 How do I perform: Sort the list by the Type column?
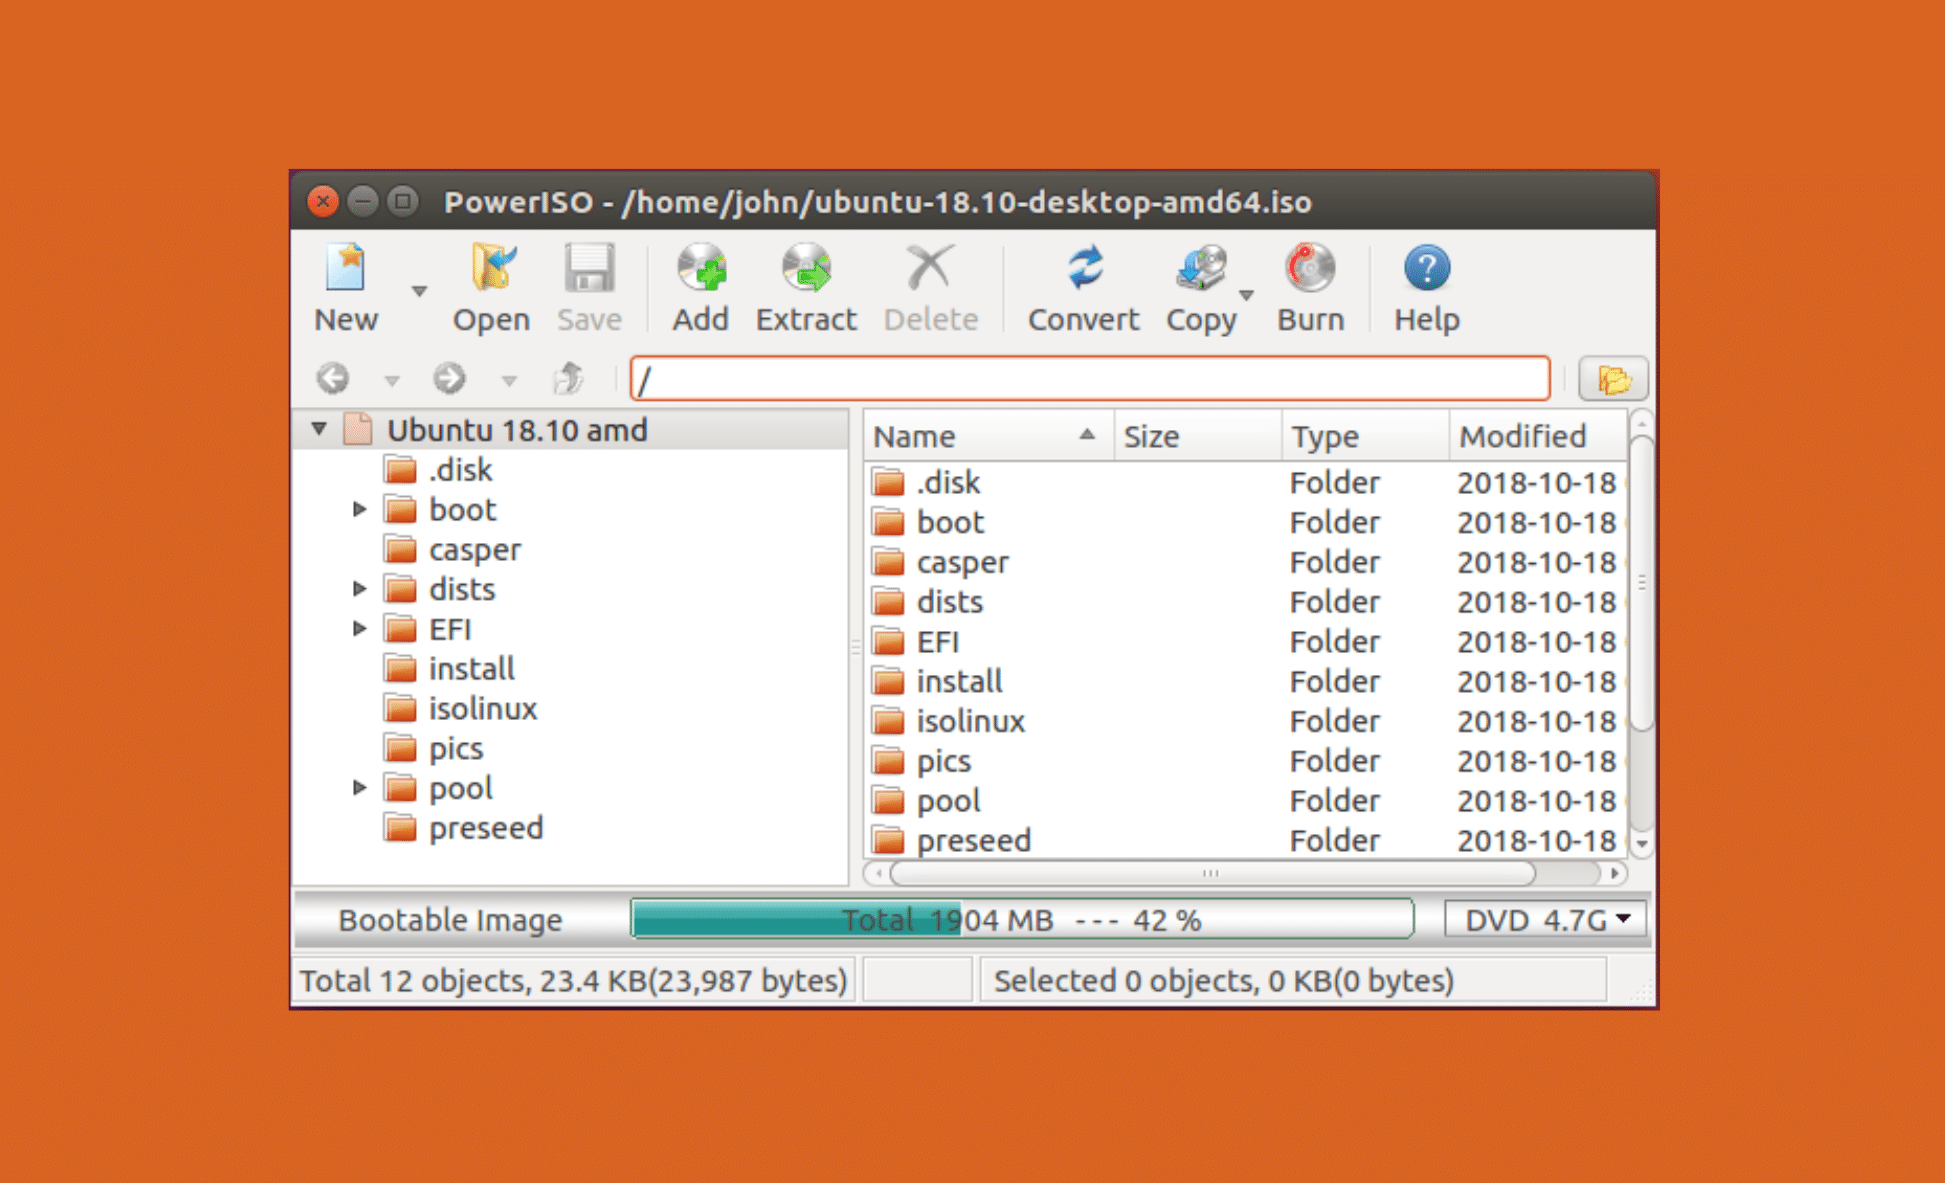1365,436
